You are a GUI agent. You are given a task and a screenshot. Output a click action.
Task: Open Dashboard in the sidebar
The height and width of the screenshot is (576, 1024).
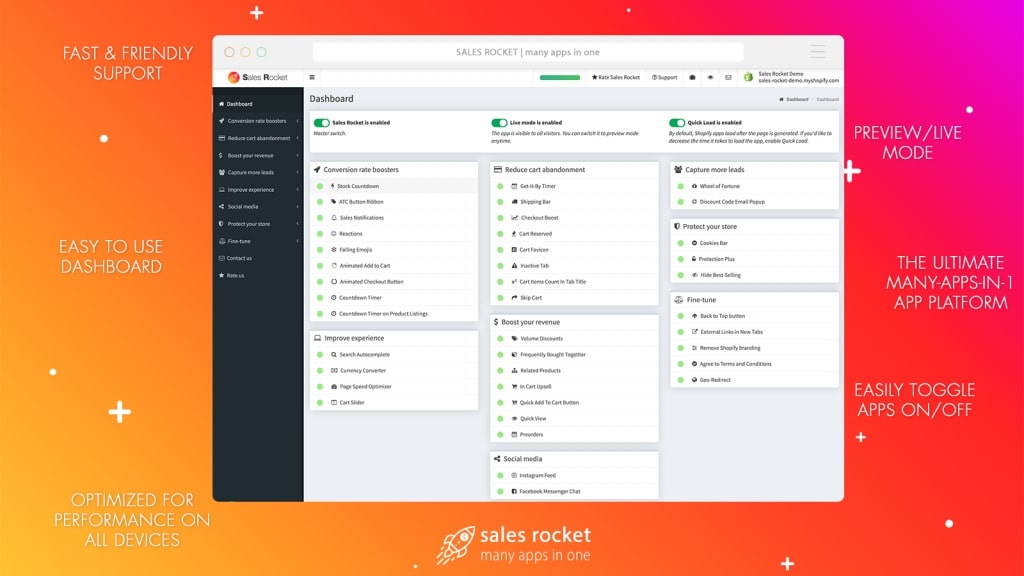(258, 104)
